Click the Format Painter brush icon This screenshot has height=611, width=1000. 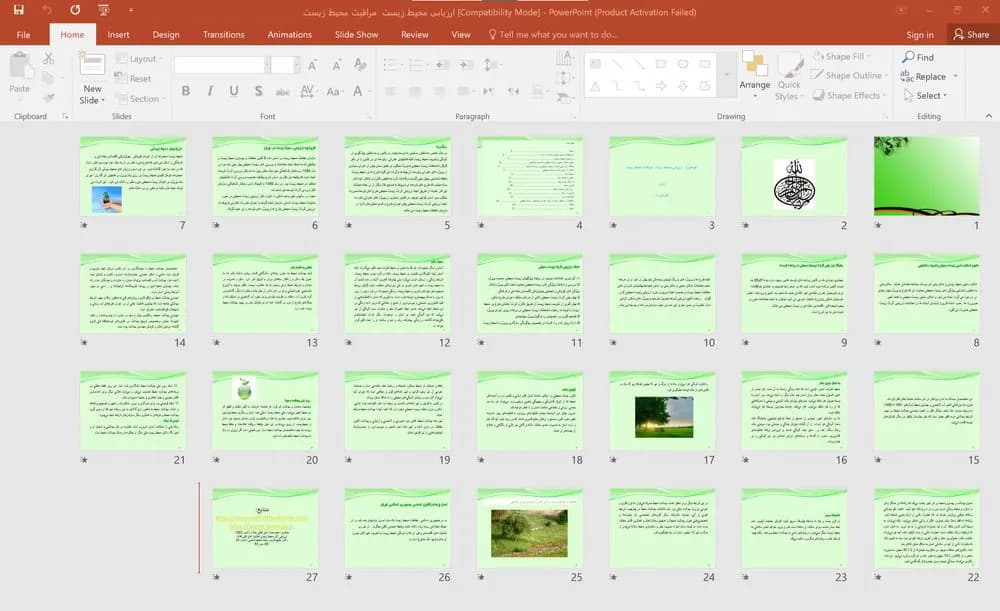pos(48,97)
